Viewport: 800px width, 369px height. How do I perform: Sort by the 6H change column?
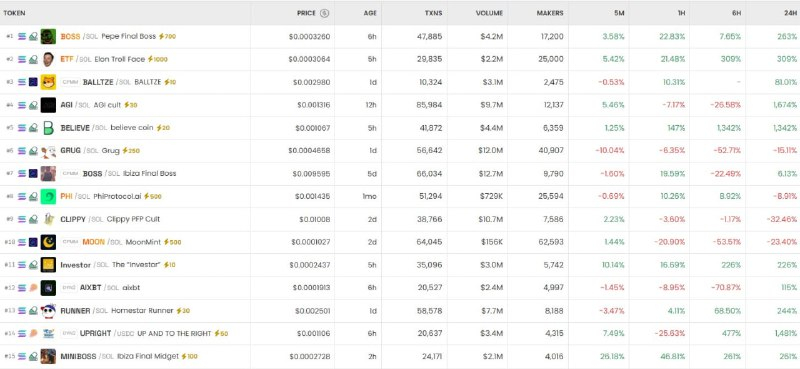click(x=736, y=13)
